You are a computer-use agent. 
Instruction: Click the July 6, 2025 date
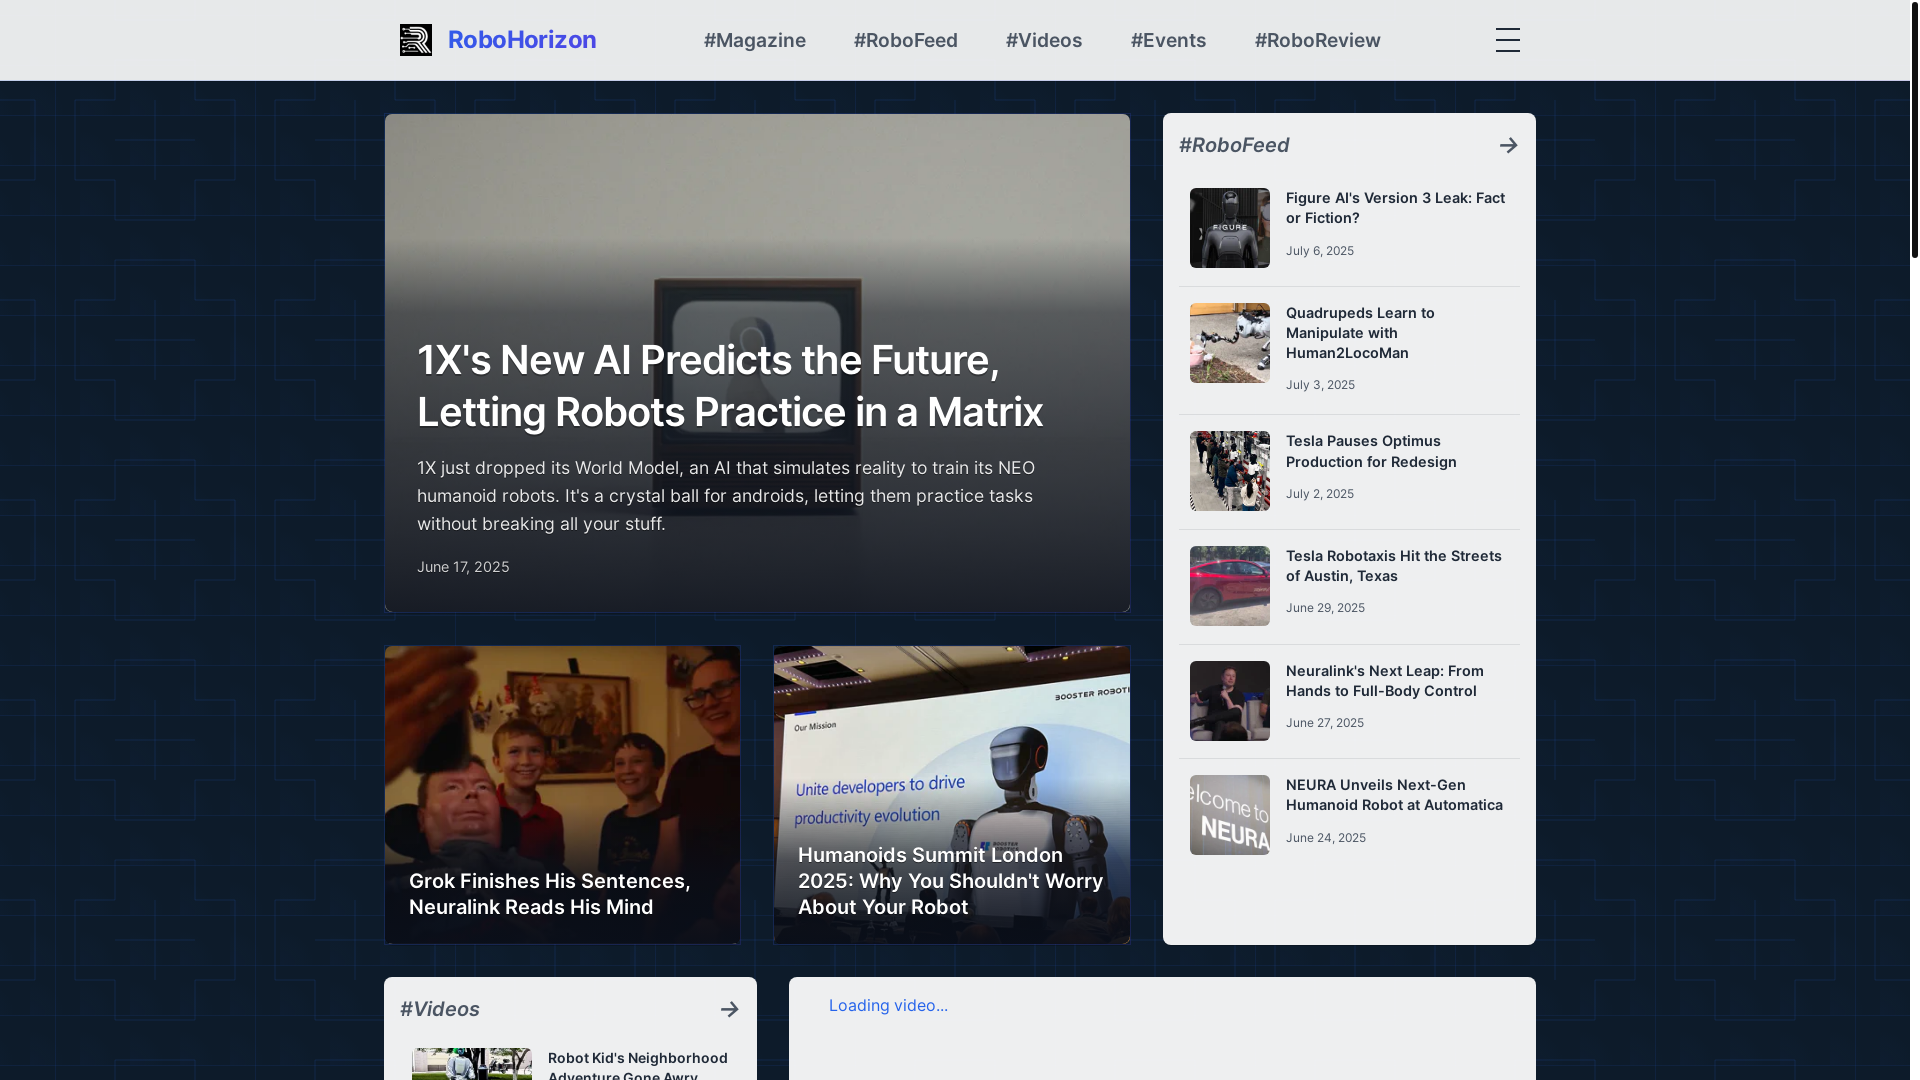pos(1320,251)
